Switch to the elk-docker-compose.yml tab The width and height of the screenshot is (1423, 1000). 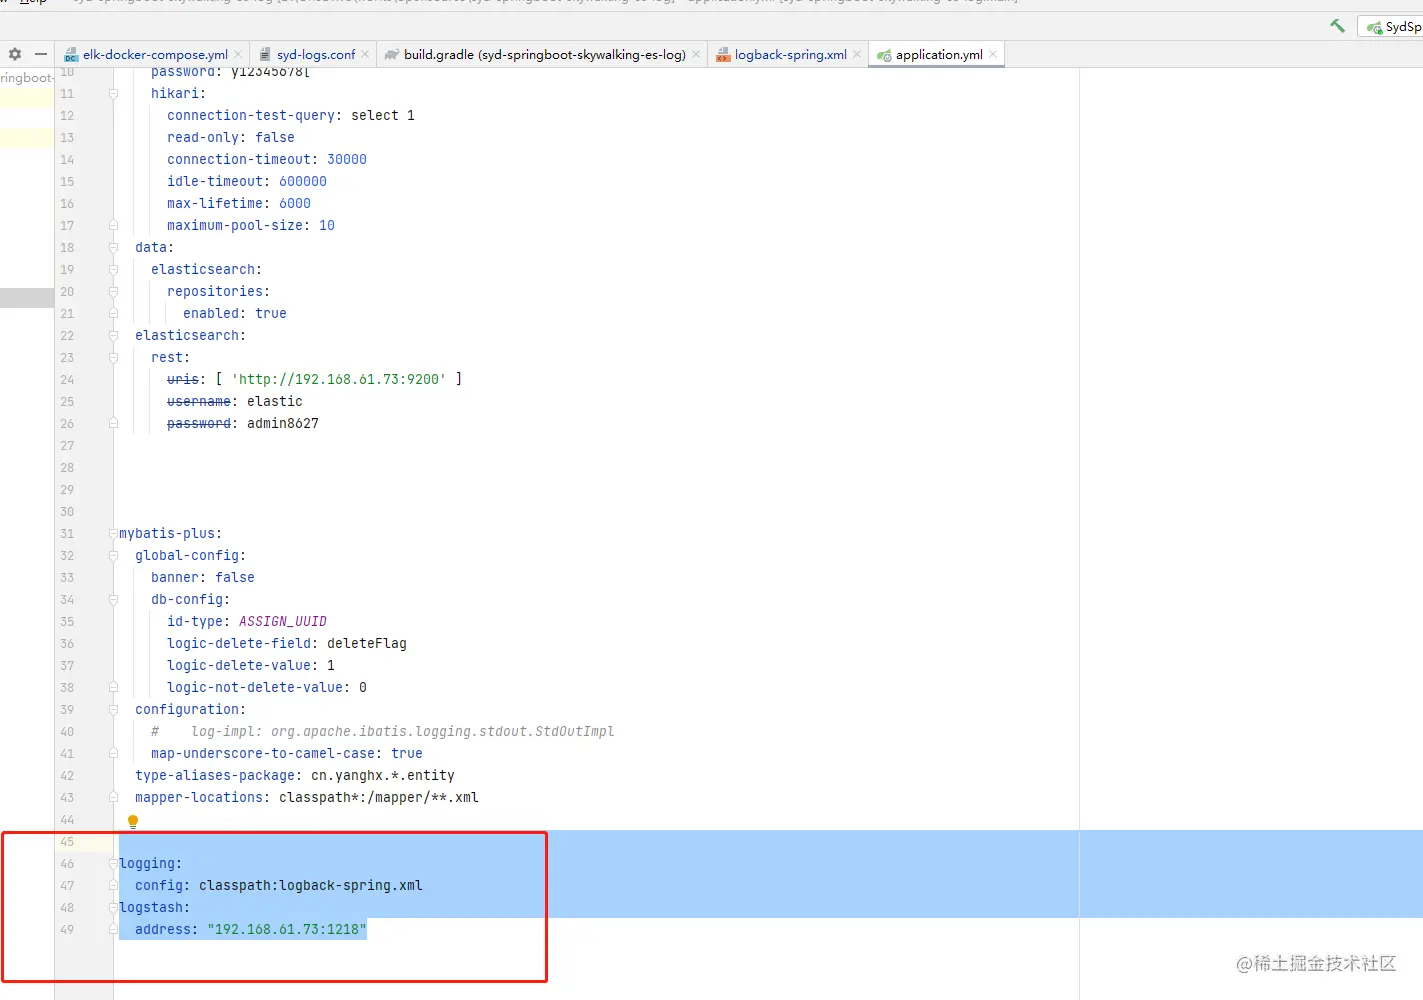154,55
